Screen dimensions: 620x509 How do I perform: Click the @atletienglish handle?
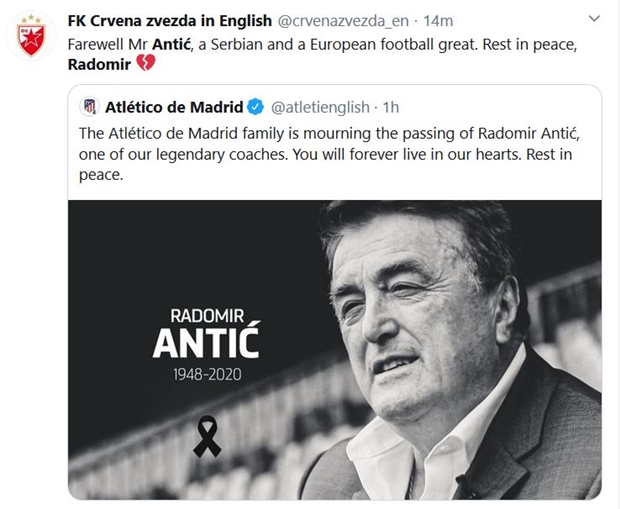point(319,106)
